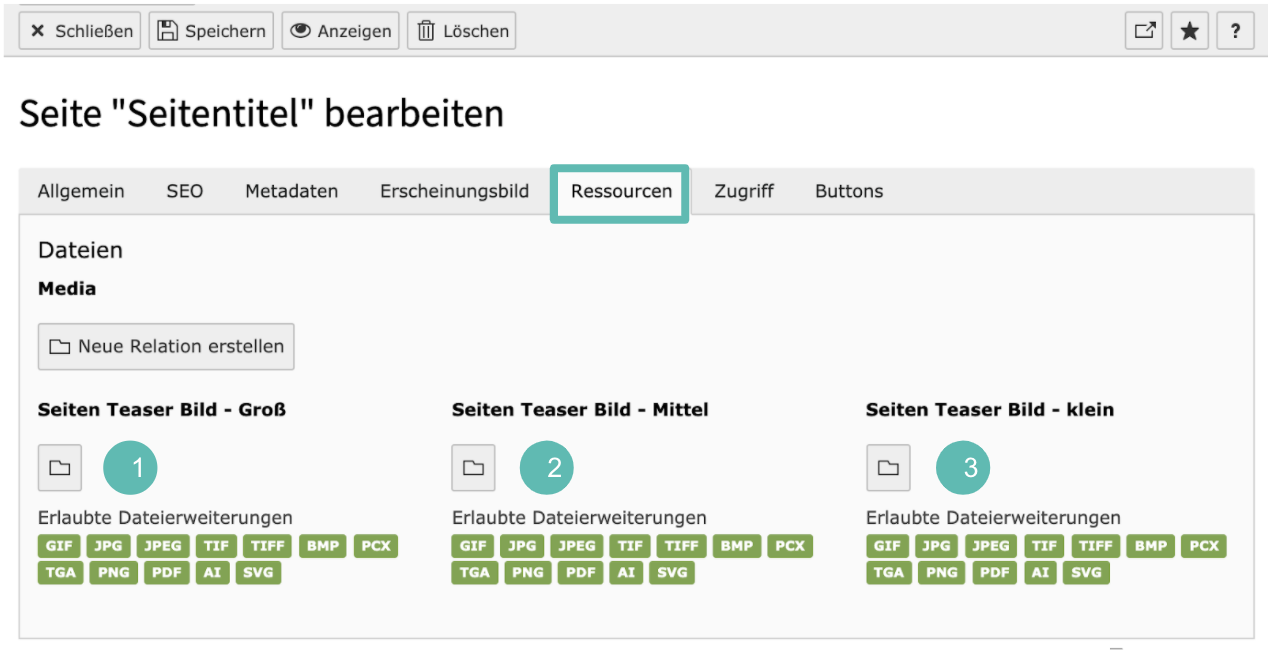The width and height of the screenshot is (1268, 654).
Task: Switch to the Allgemein tab
Action: click(x=81, y=191)
